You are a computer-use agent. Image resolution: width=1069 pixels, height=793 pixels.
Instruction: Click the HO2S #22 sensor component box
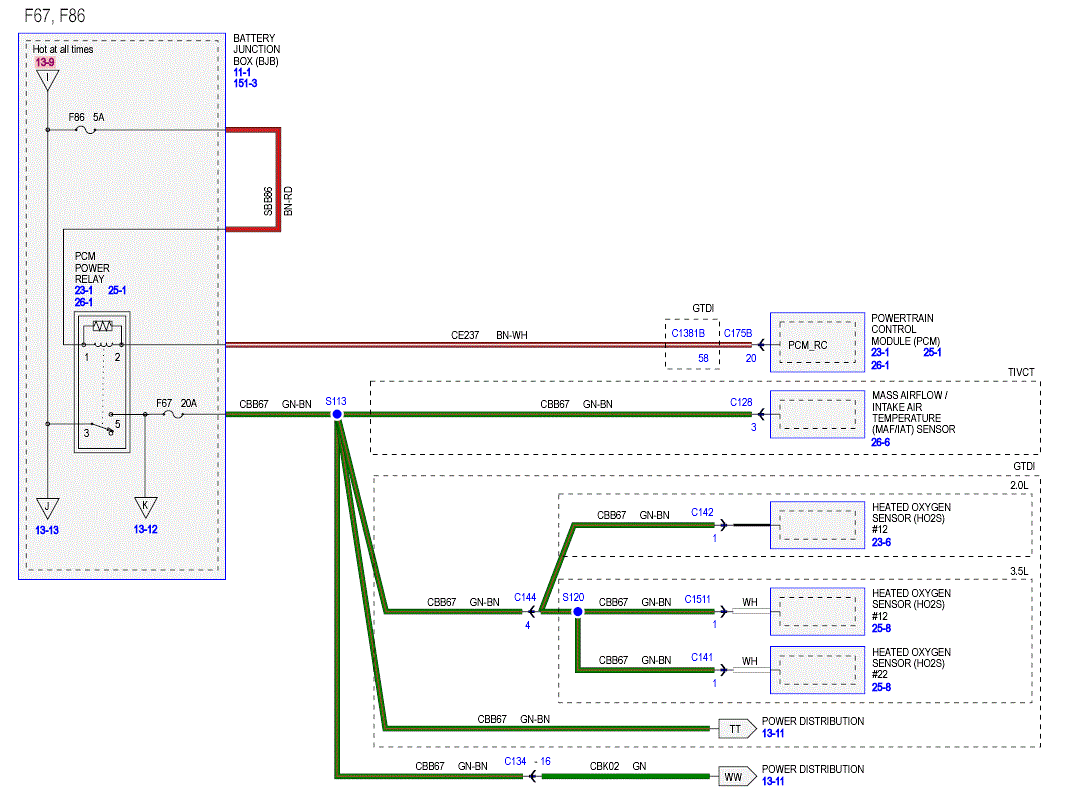click(817, 670)
